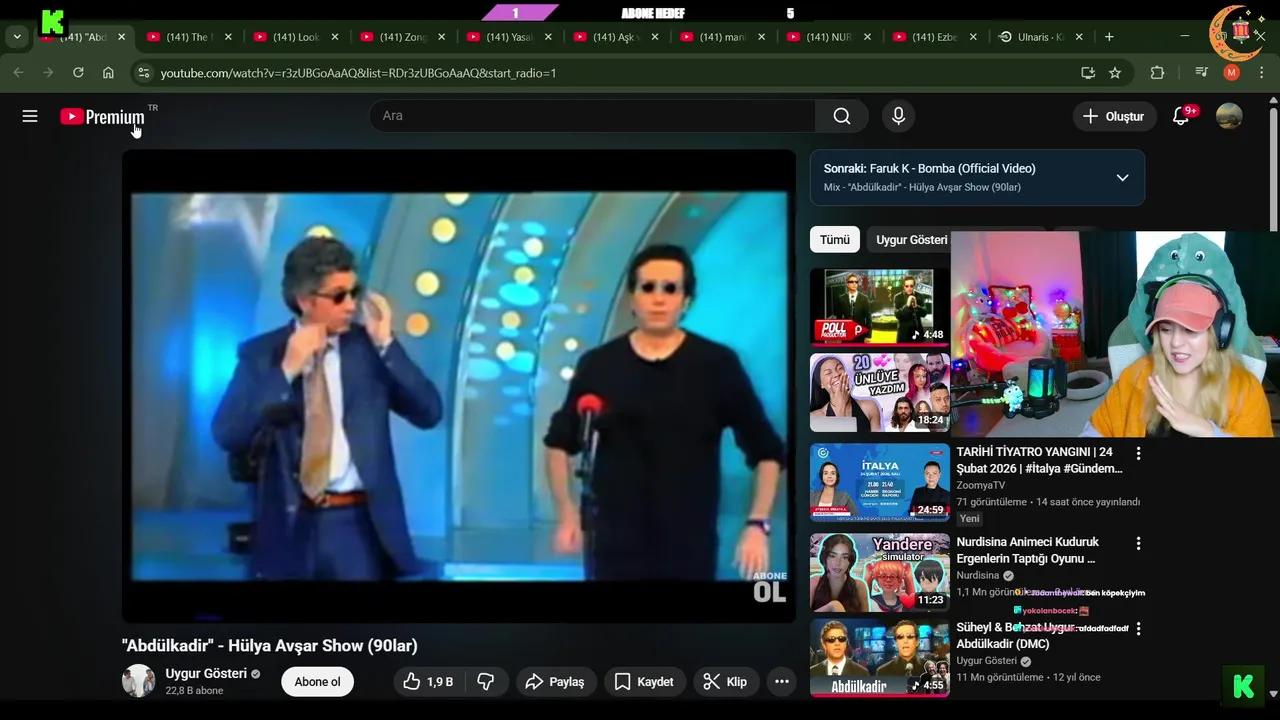Click the 'Abone OL' watermark in video
This screenshot has width=1280, height=720.
click(770, 586)
